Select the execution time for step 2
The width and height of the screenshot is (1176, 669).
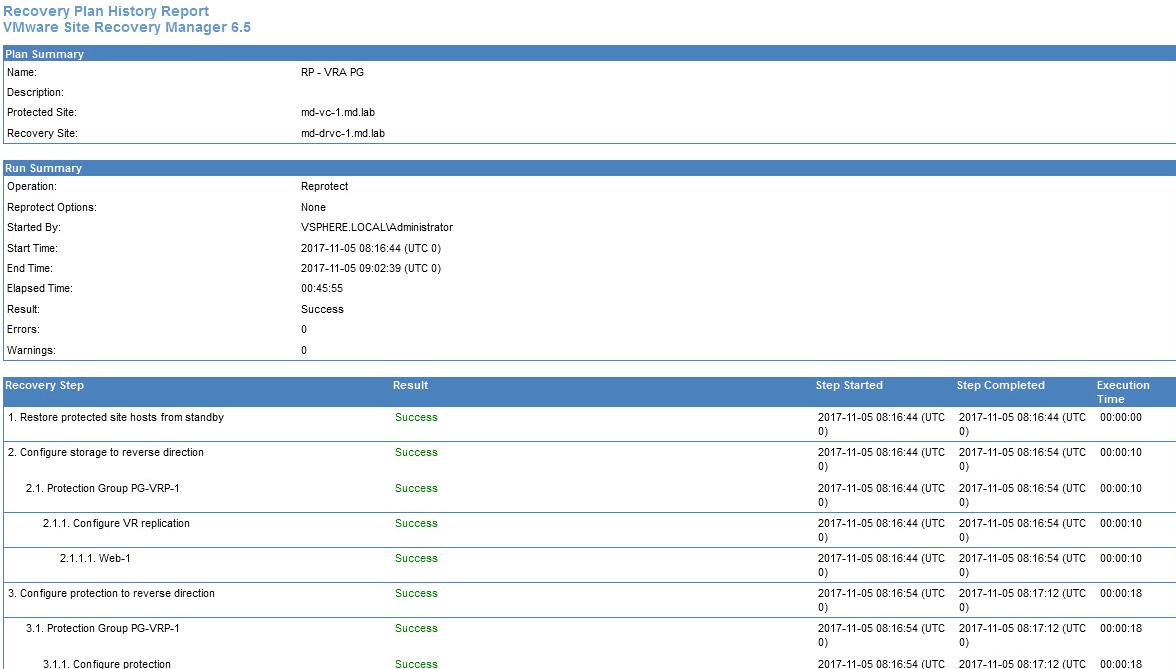tap(1121, 453)
